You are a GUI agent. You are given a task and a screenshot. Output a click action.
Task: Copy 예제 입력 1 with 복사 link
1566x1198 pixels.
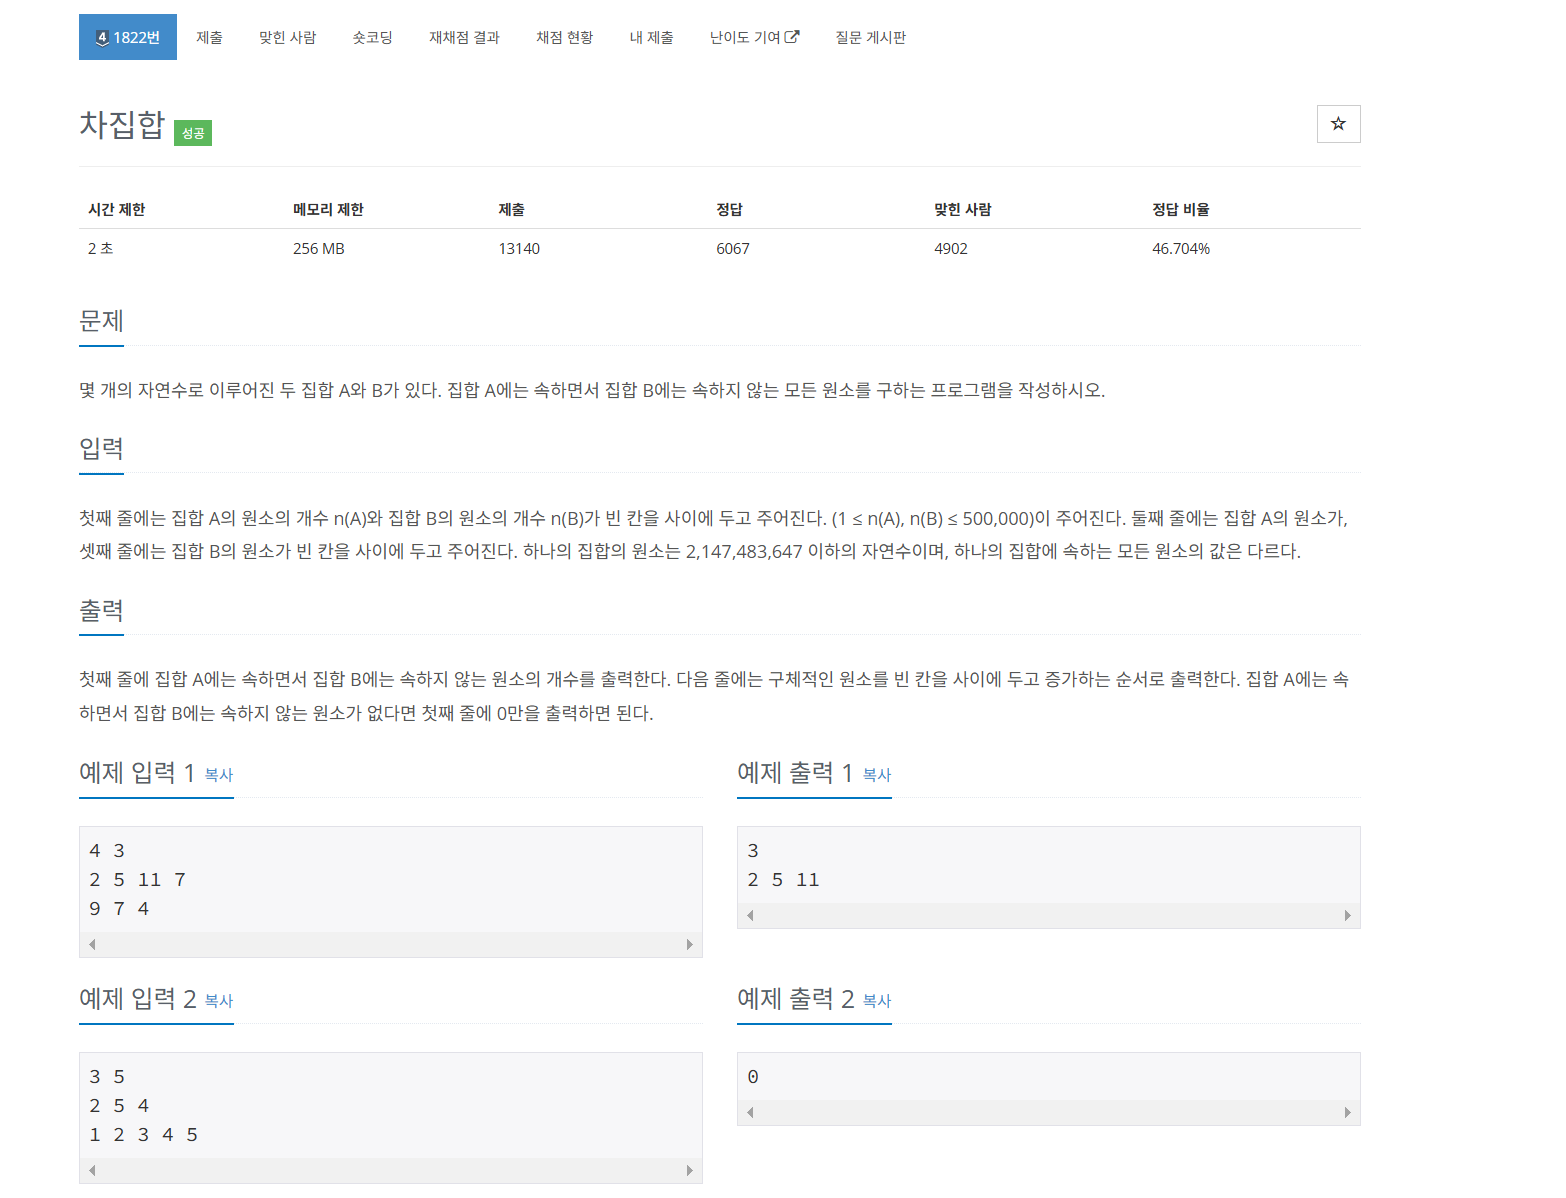tap(219, 775)
